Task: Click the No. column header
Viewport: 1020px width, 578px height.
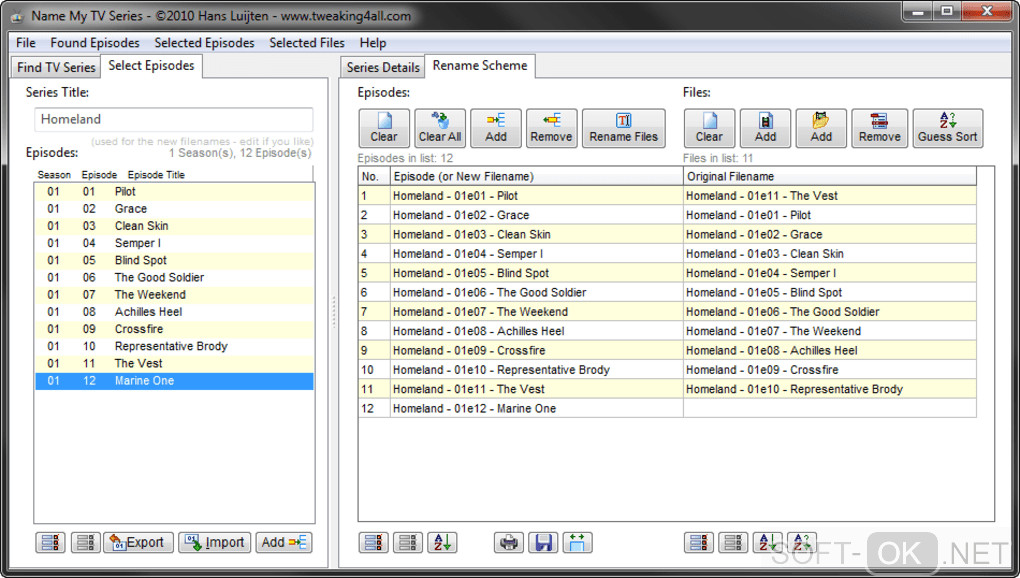Action: coord(373,177)
